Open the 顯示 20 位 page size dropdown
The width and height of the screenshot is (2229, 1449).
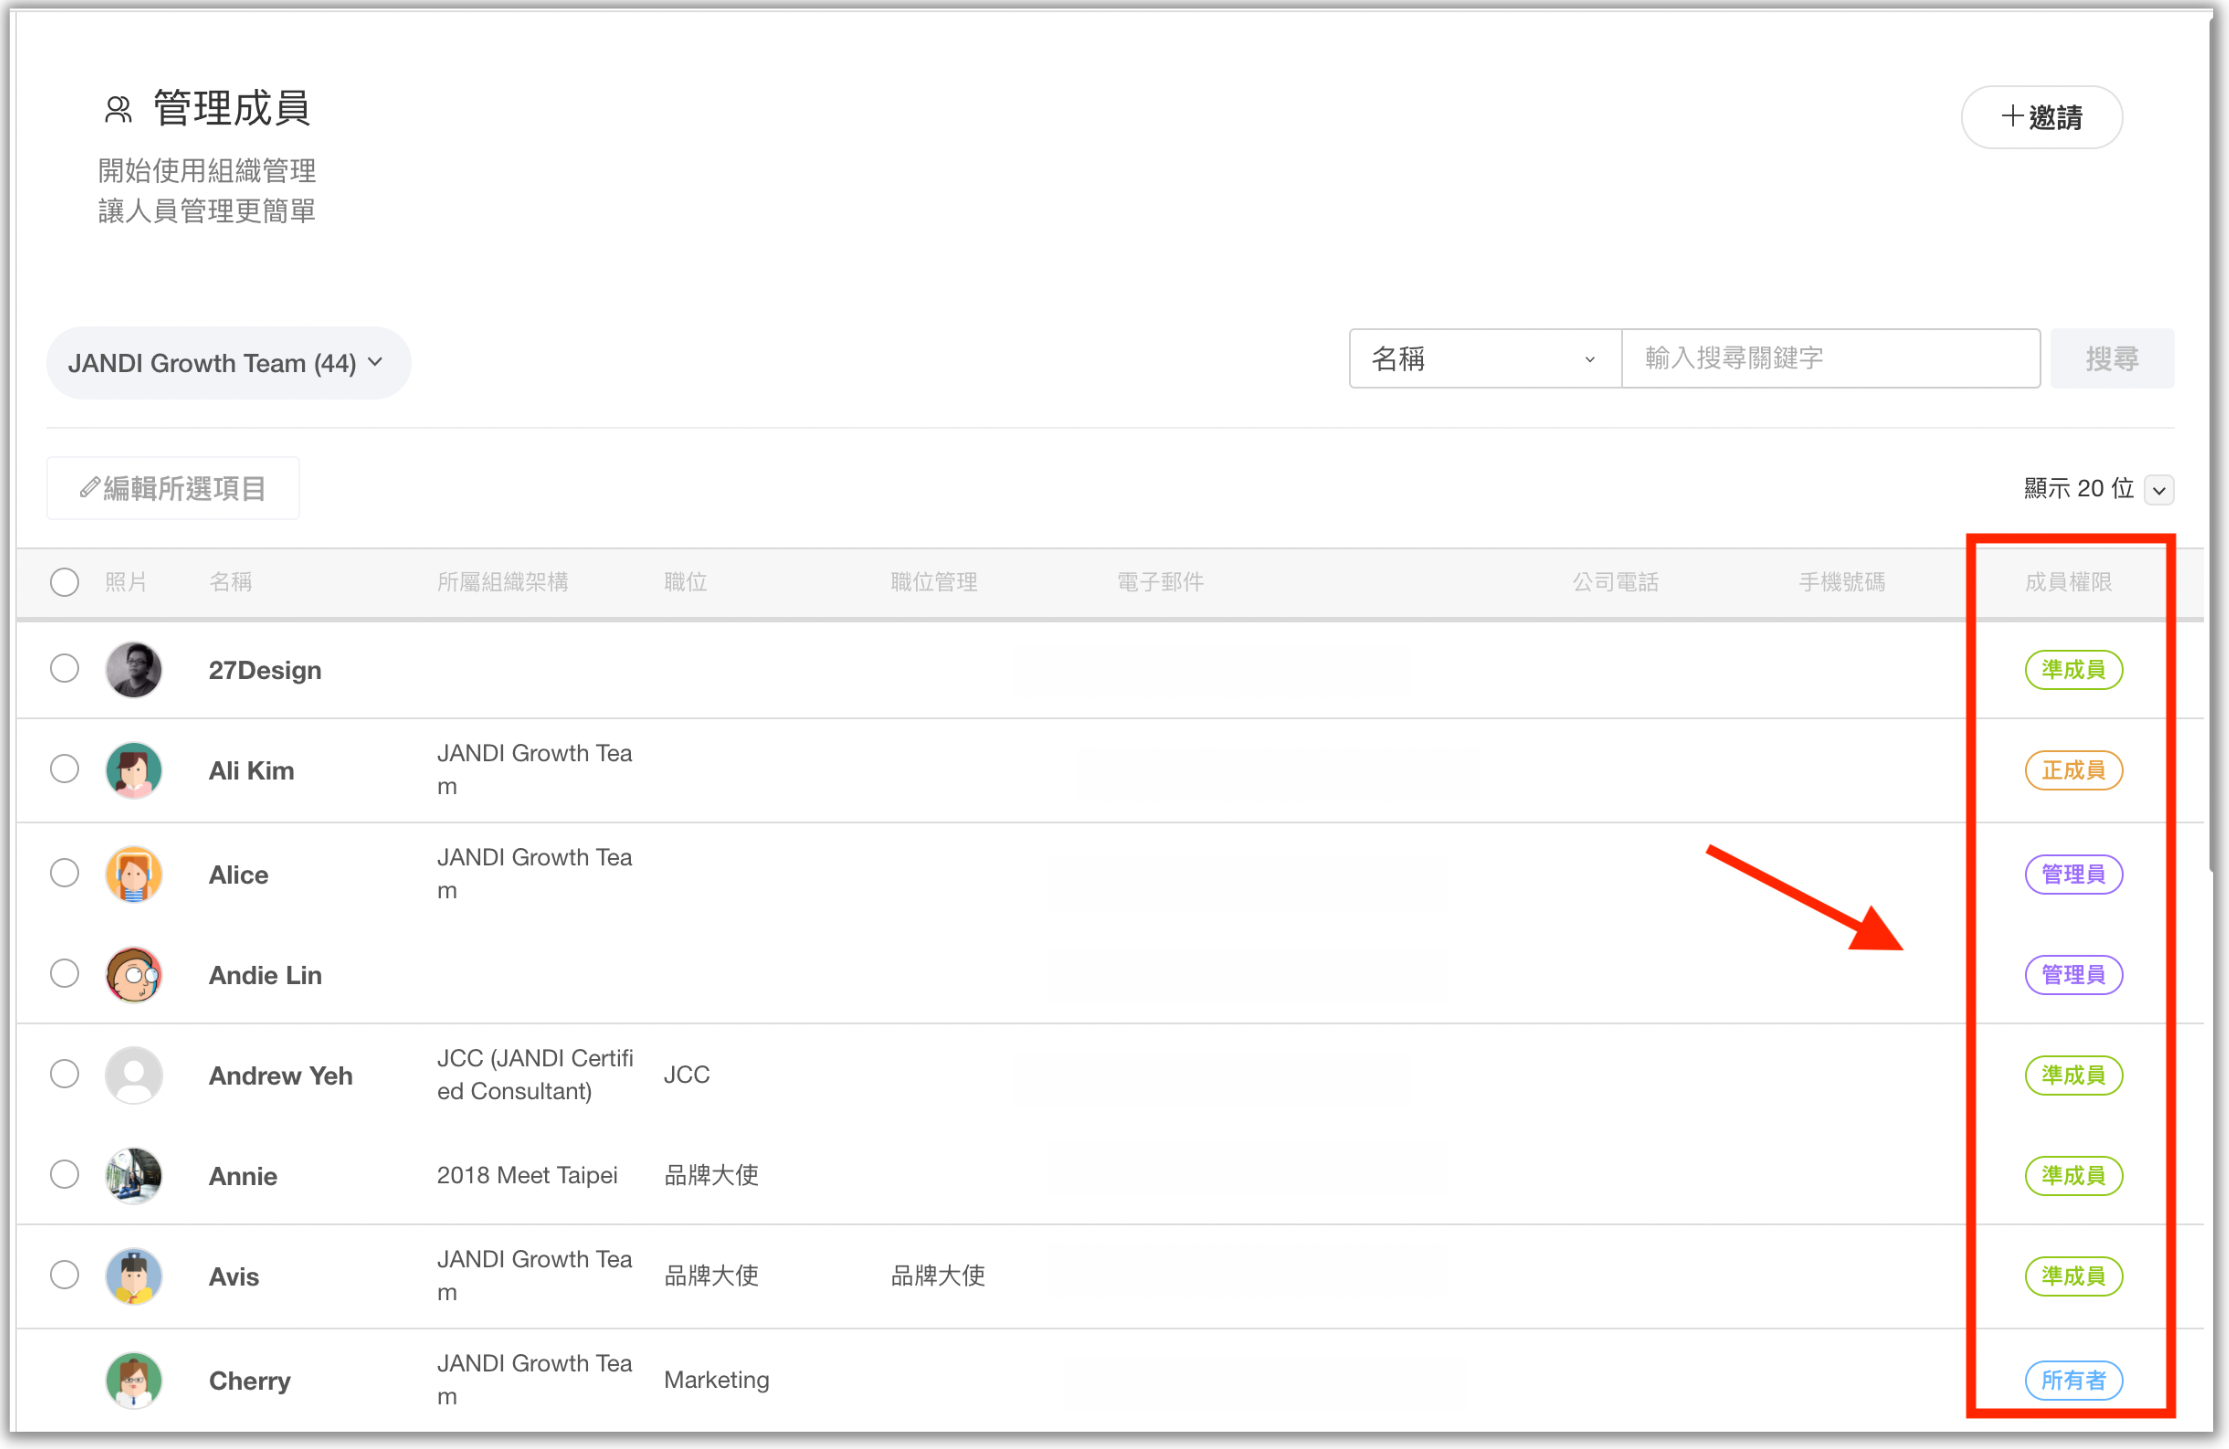tap(2159, 490)
